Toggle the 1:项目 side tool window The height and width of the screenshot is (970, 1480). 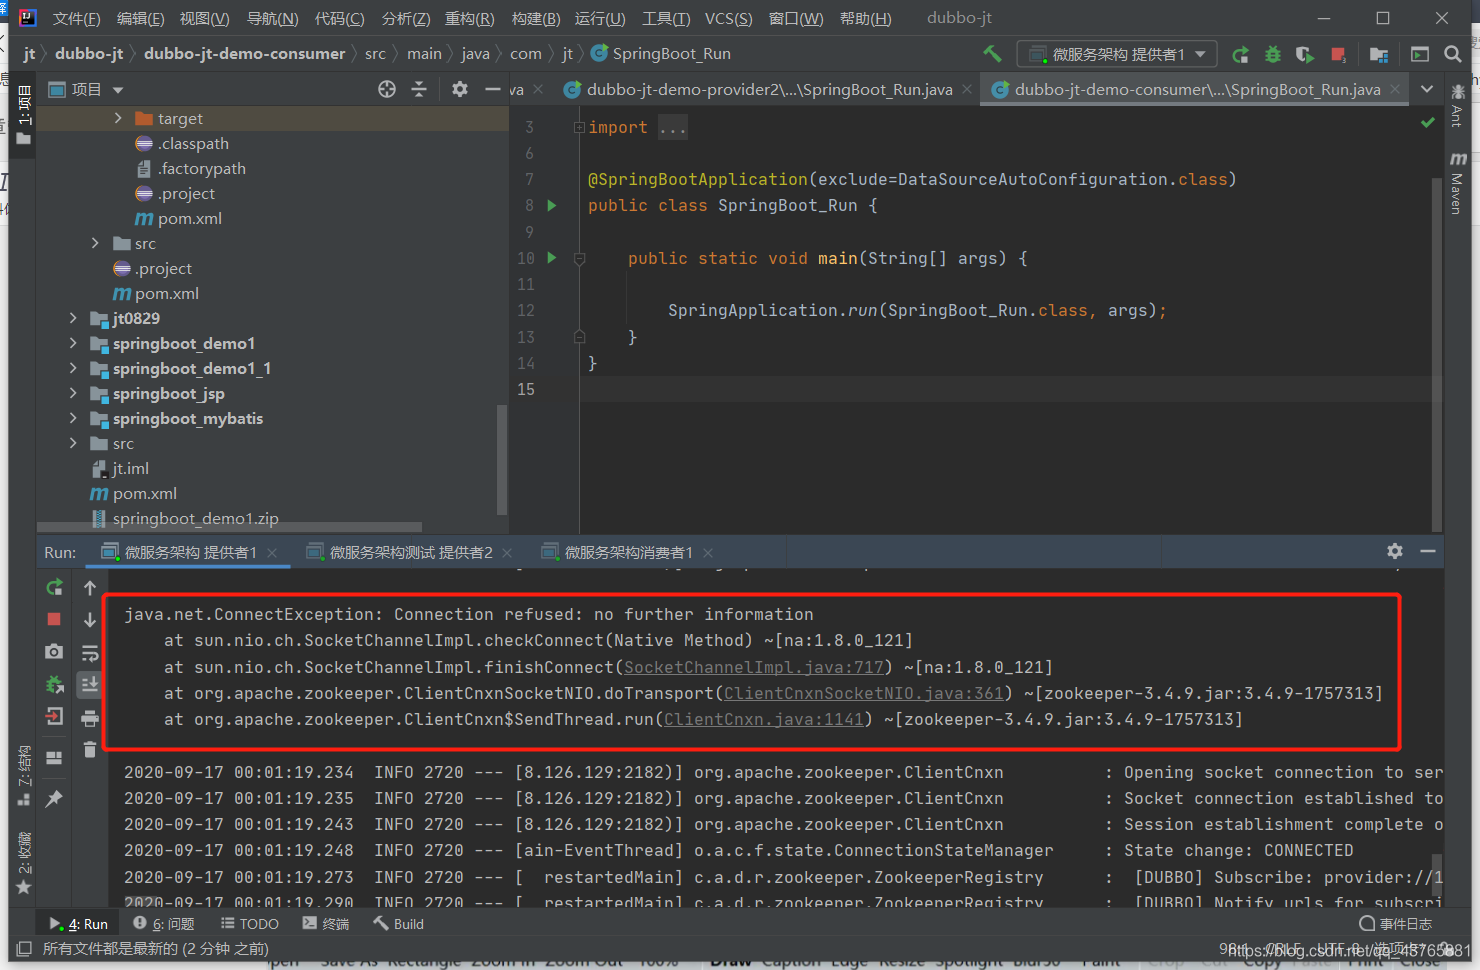(x=24, y=115)
